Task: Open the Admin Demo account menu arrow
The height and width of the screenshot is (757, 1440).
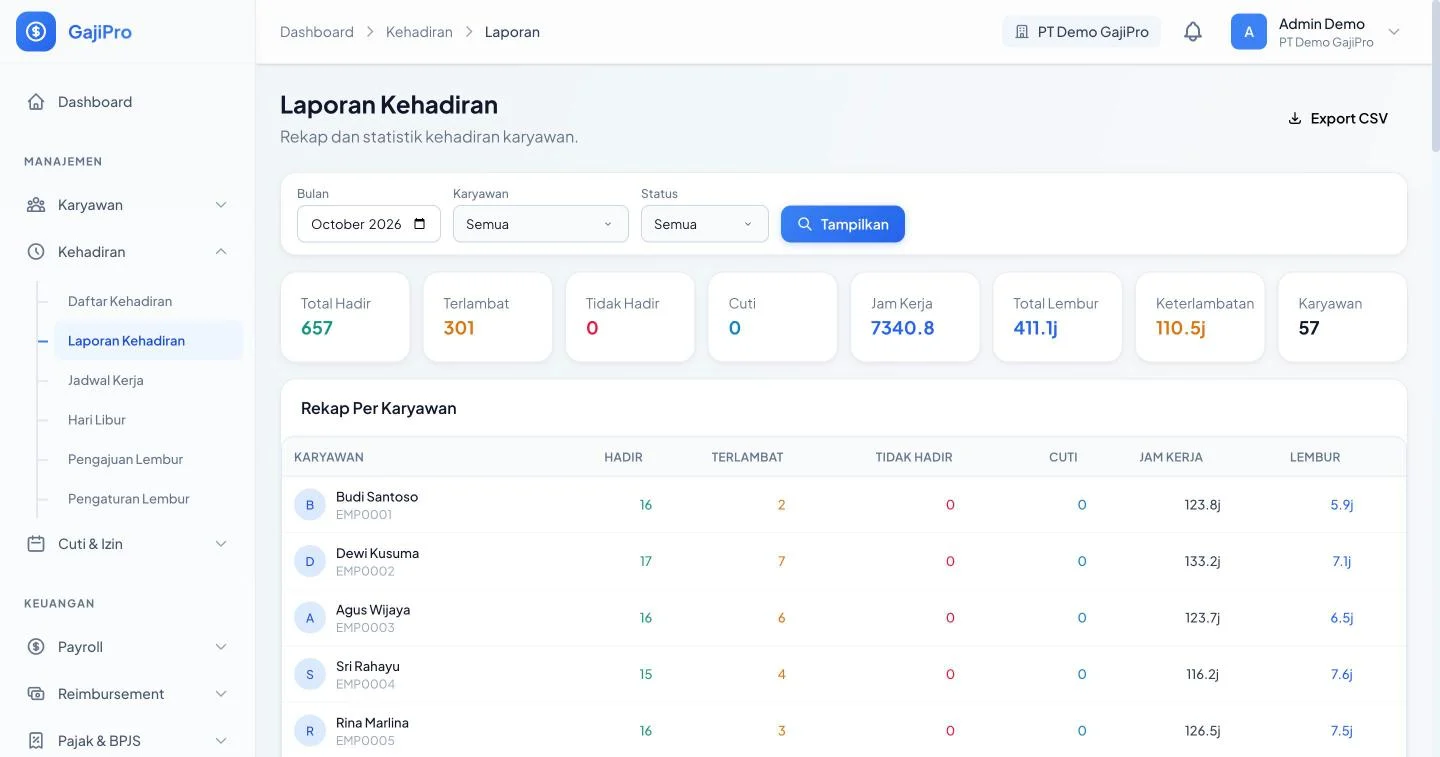Action: (1394, 32)
